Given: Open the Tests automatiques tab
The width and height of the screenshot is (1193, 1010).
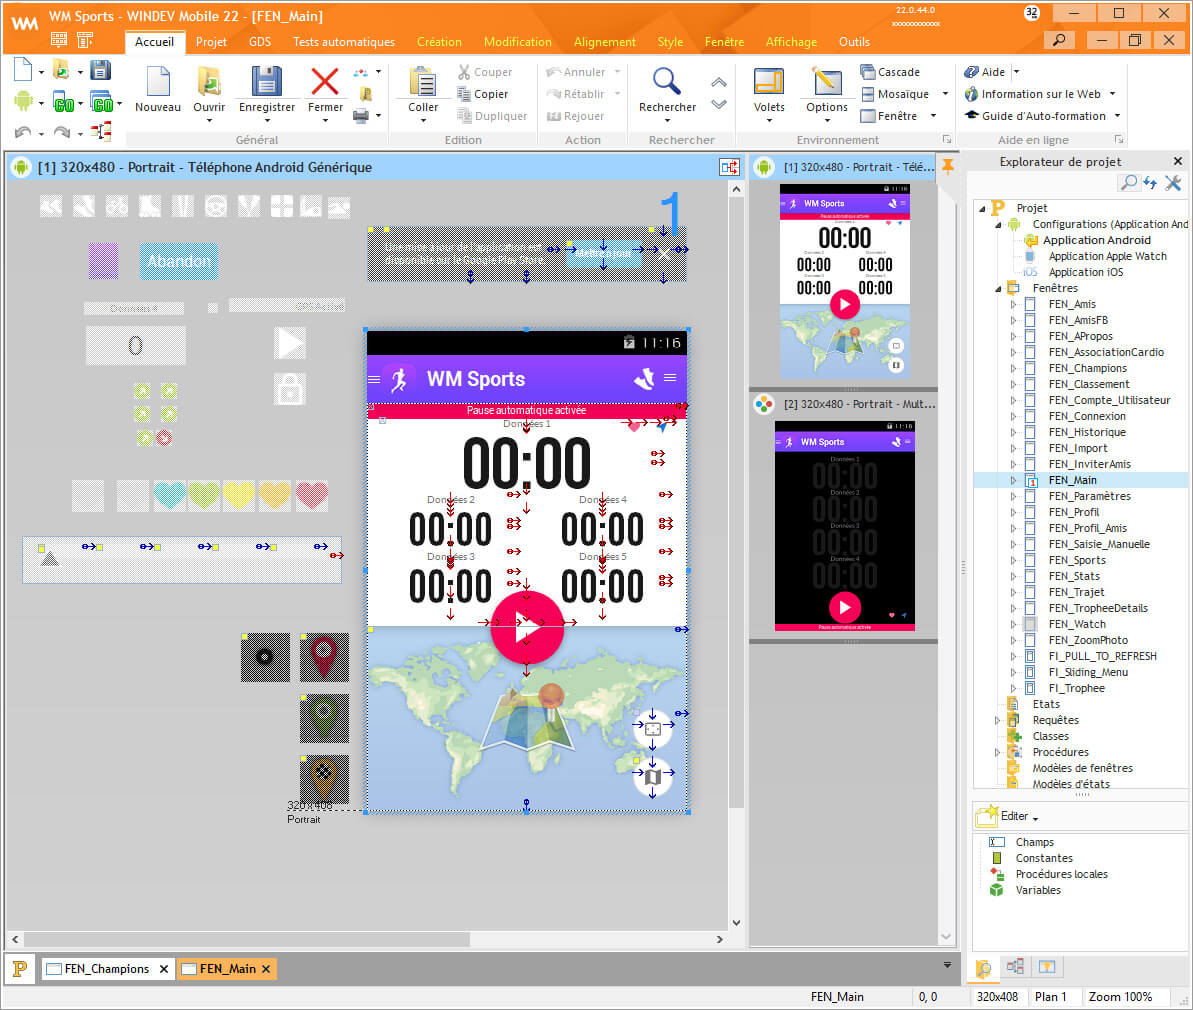Looking at the screenshot, I should tap(343, 42).
